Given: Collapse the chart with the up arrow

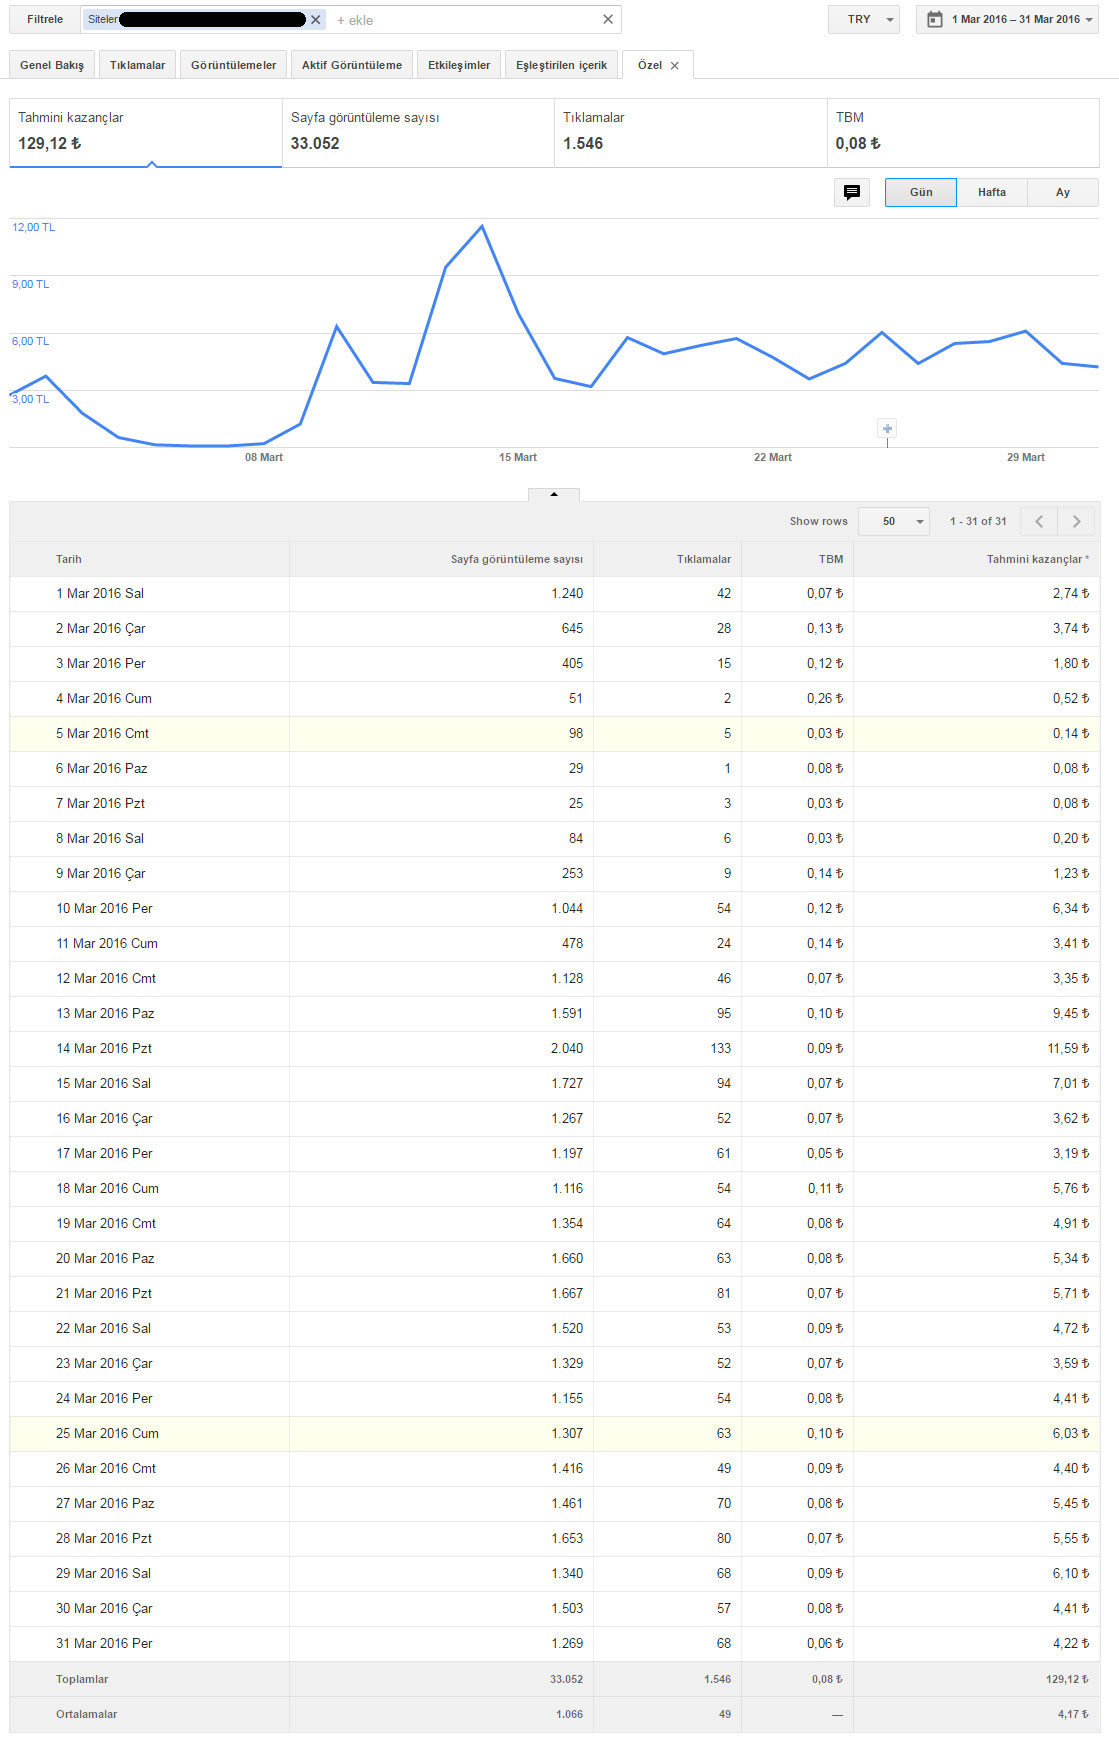Looking at the screenshot, I should (554, 494).
